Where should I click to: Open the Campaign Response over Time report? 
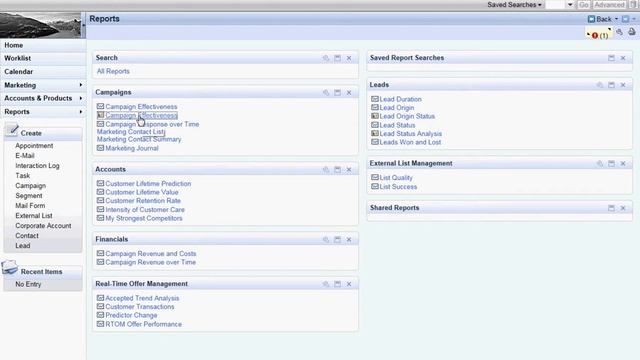(x=152, y=124)
